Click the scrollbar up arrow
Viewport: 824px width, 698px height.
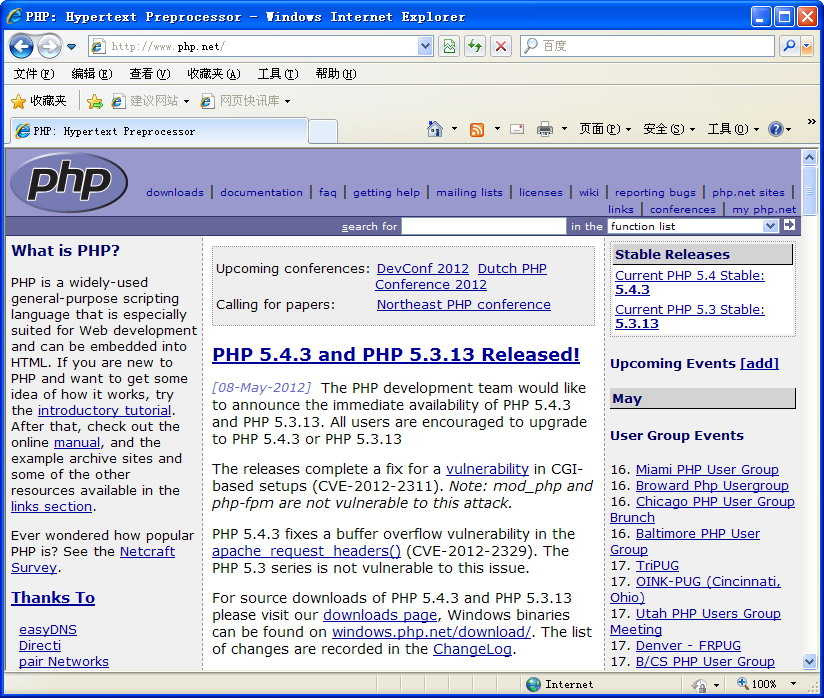click(x=809, y=157)
